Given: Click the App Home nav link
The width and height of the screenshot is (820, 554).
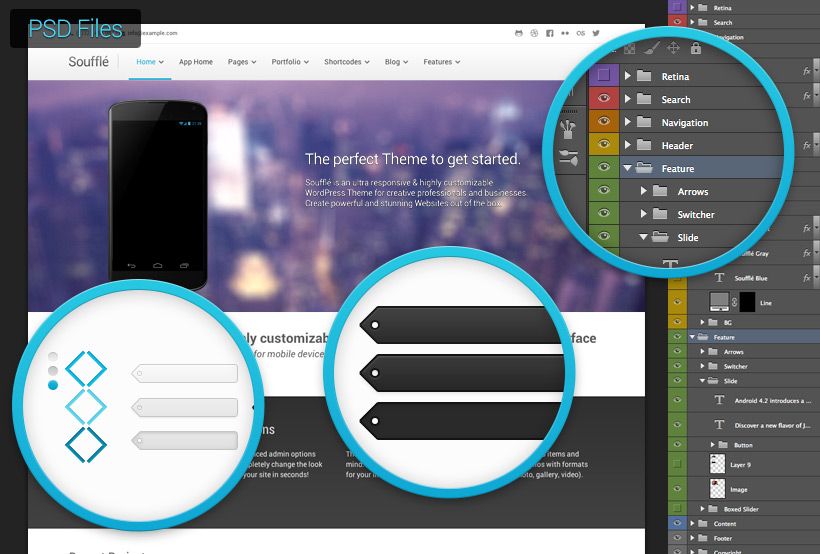Looking at the screenshot, I should 196,62.
